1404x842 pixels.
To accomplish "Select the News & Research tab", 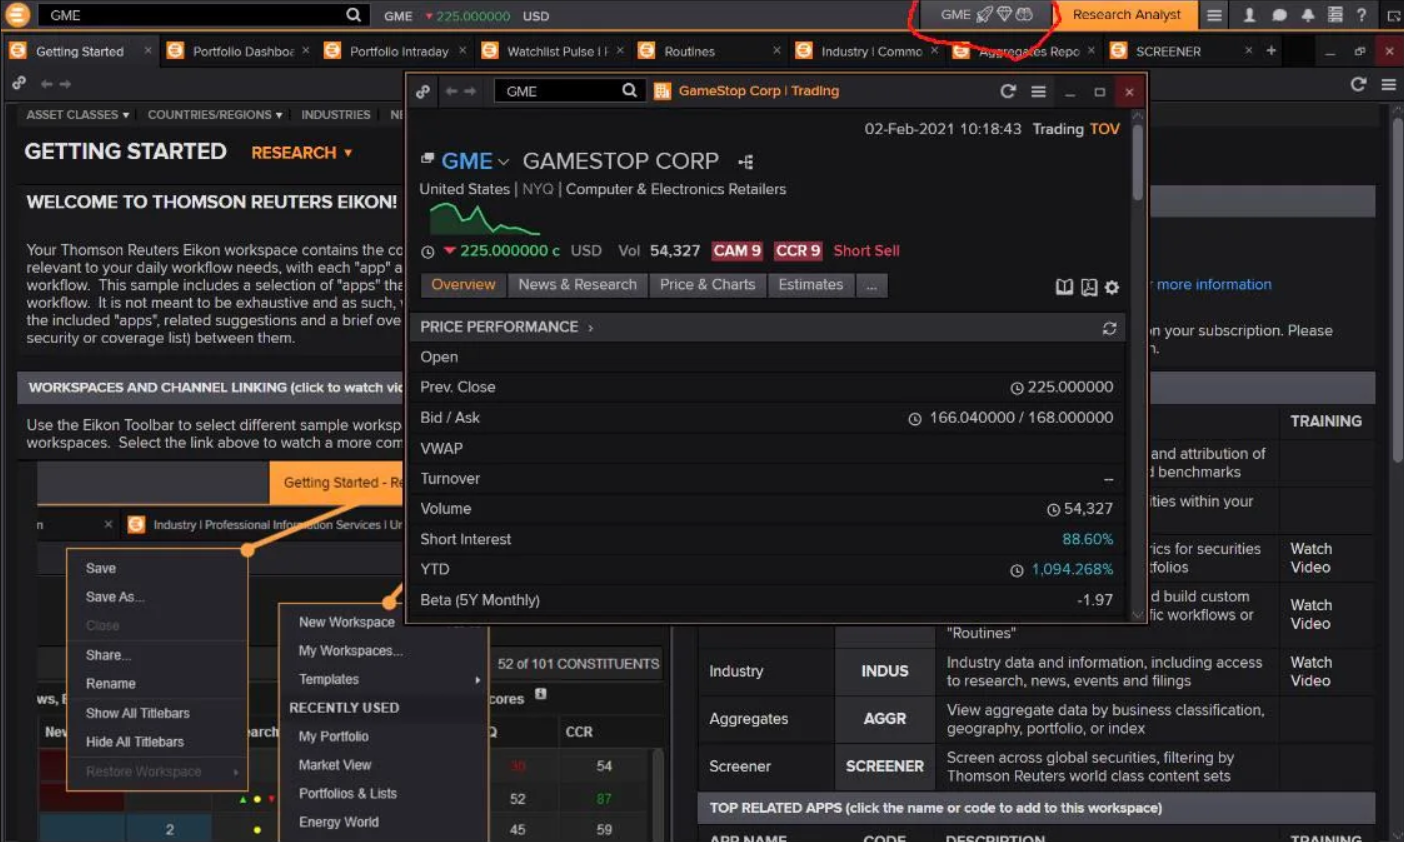I will pos(577,285).
